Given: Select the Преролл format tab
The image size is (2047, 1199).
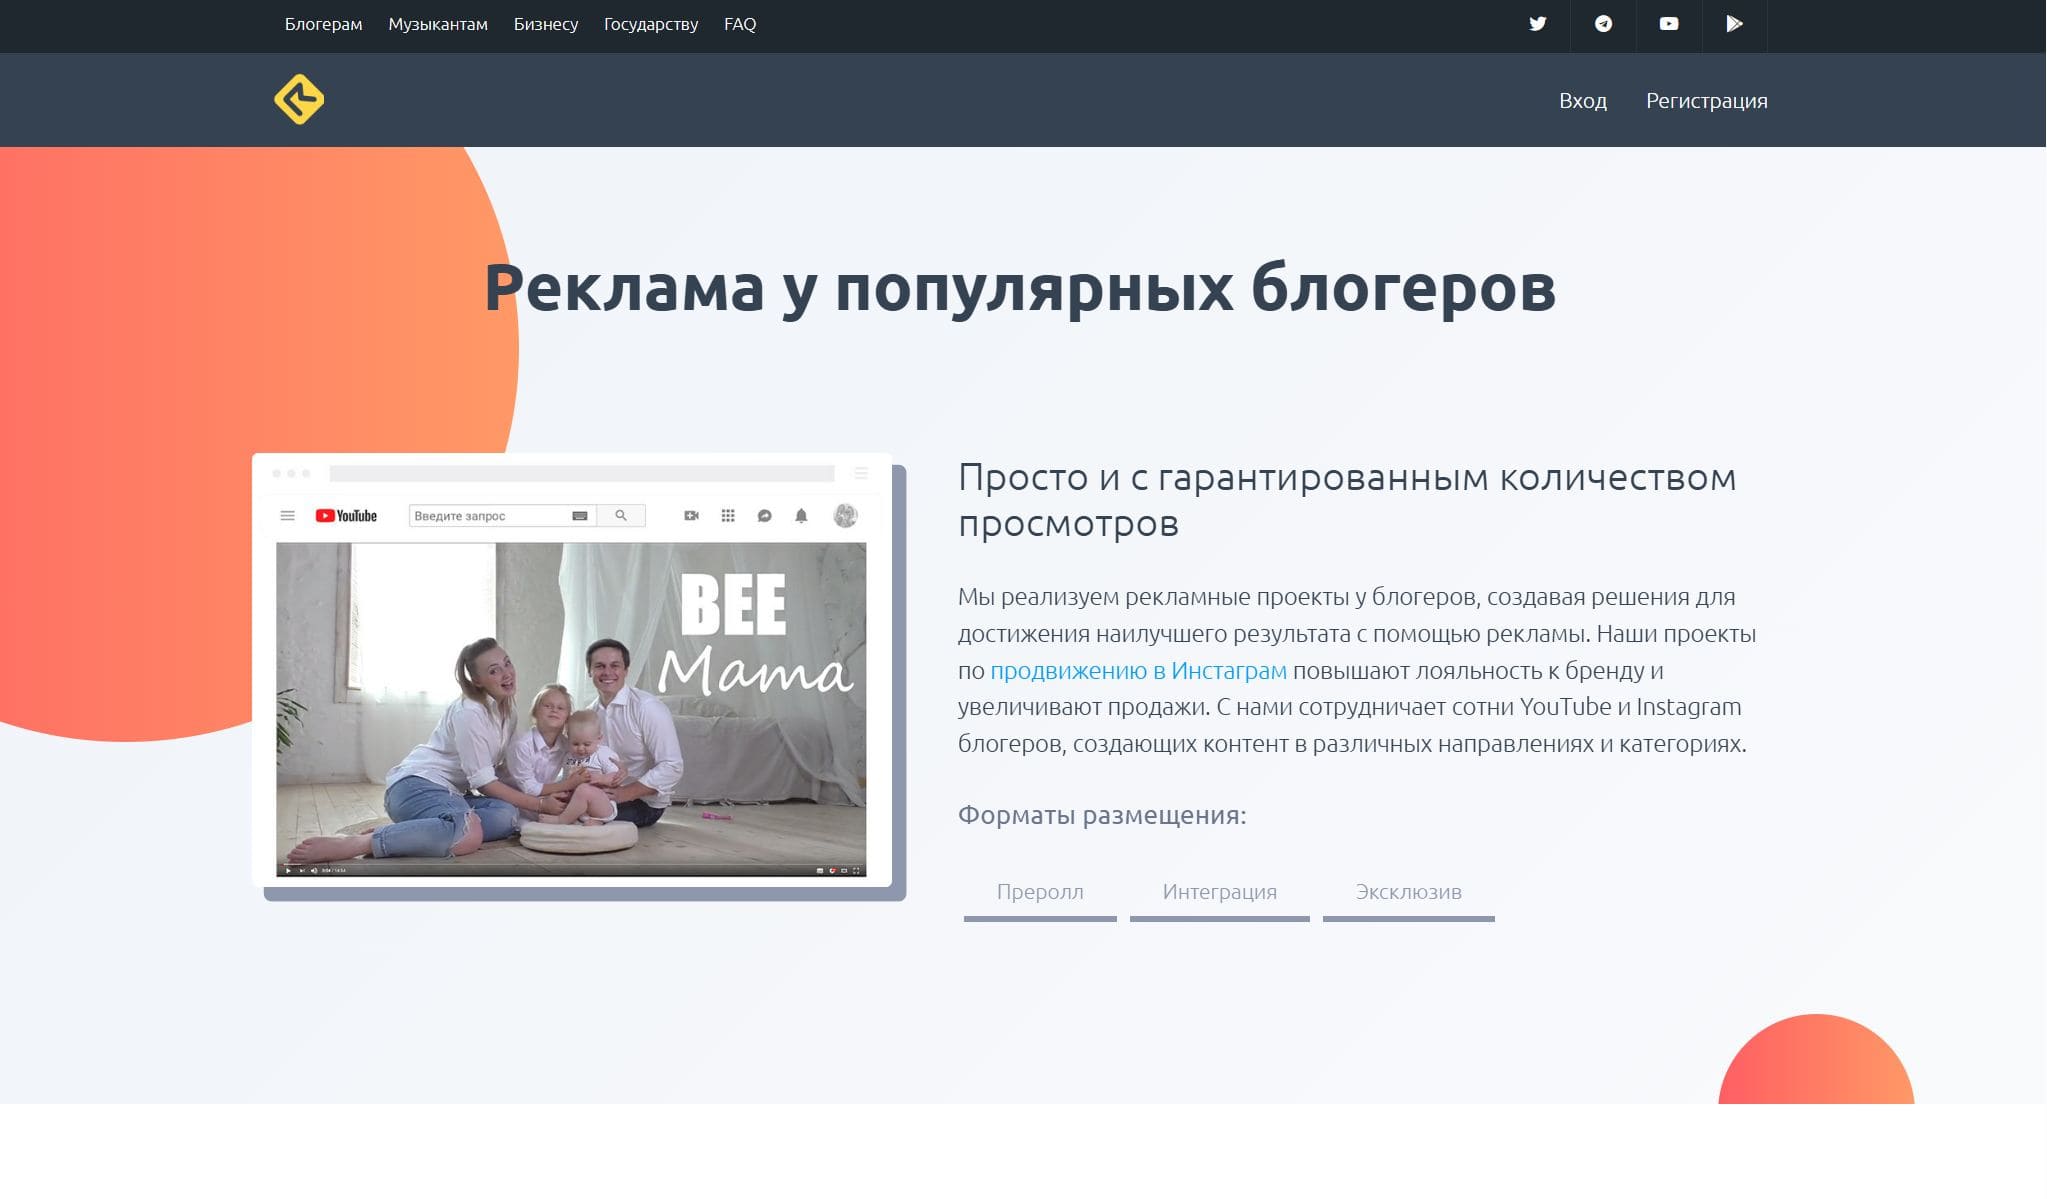Looking at the screenshot, I should [1040, 892].
